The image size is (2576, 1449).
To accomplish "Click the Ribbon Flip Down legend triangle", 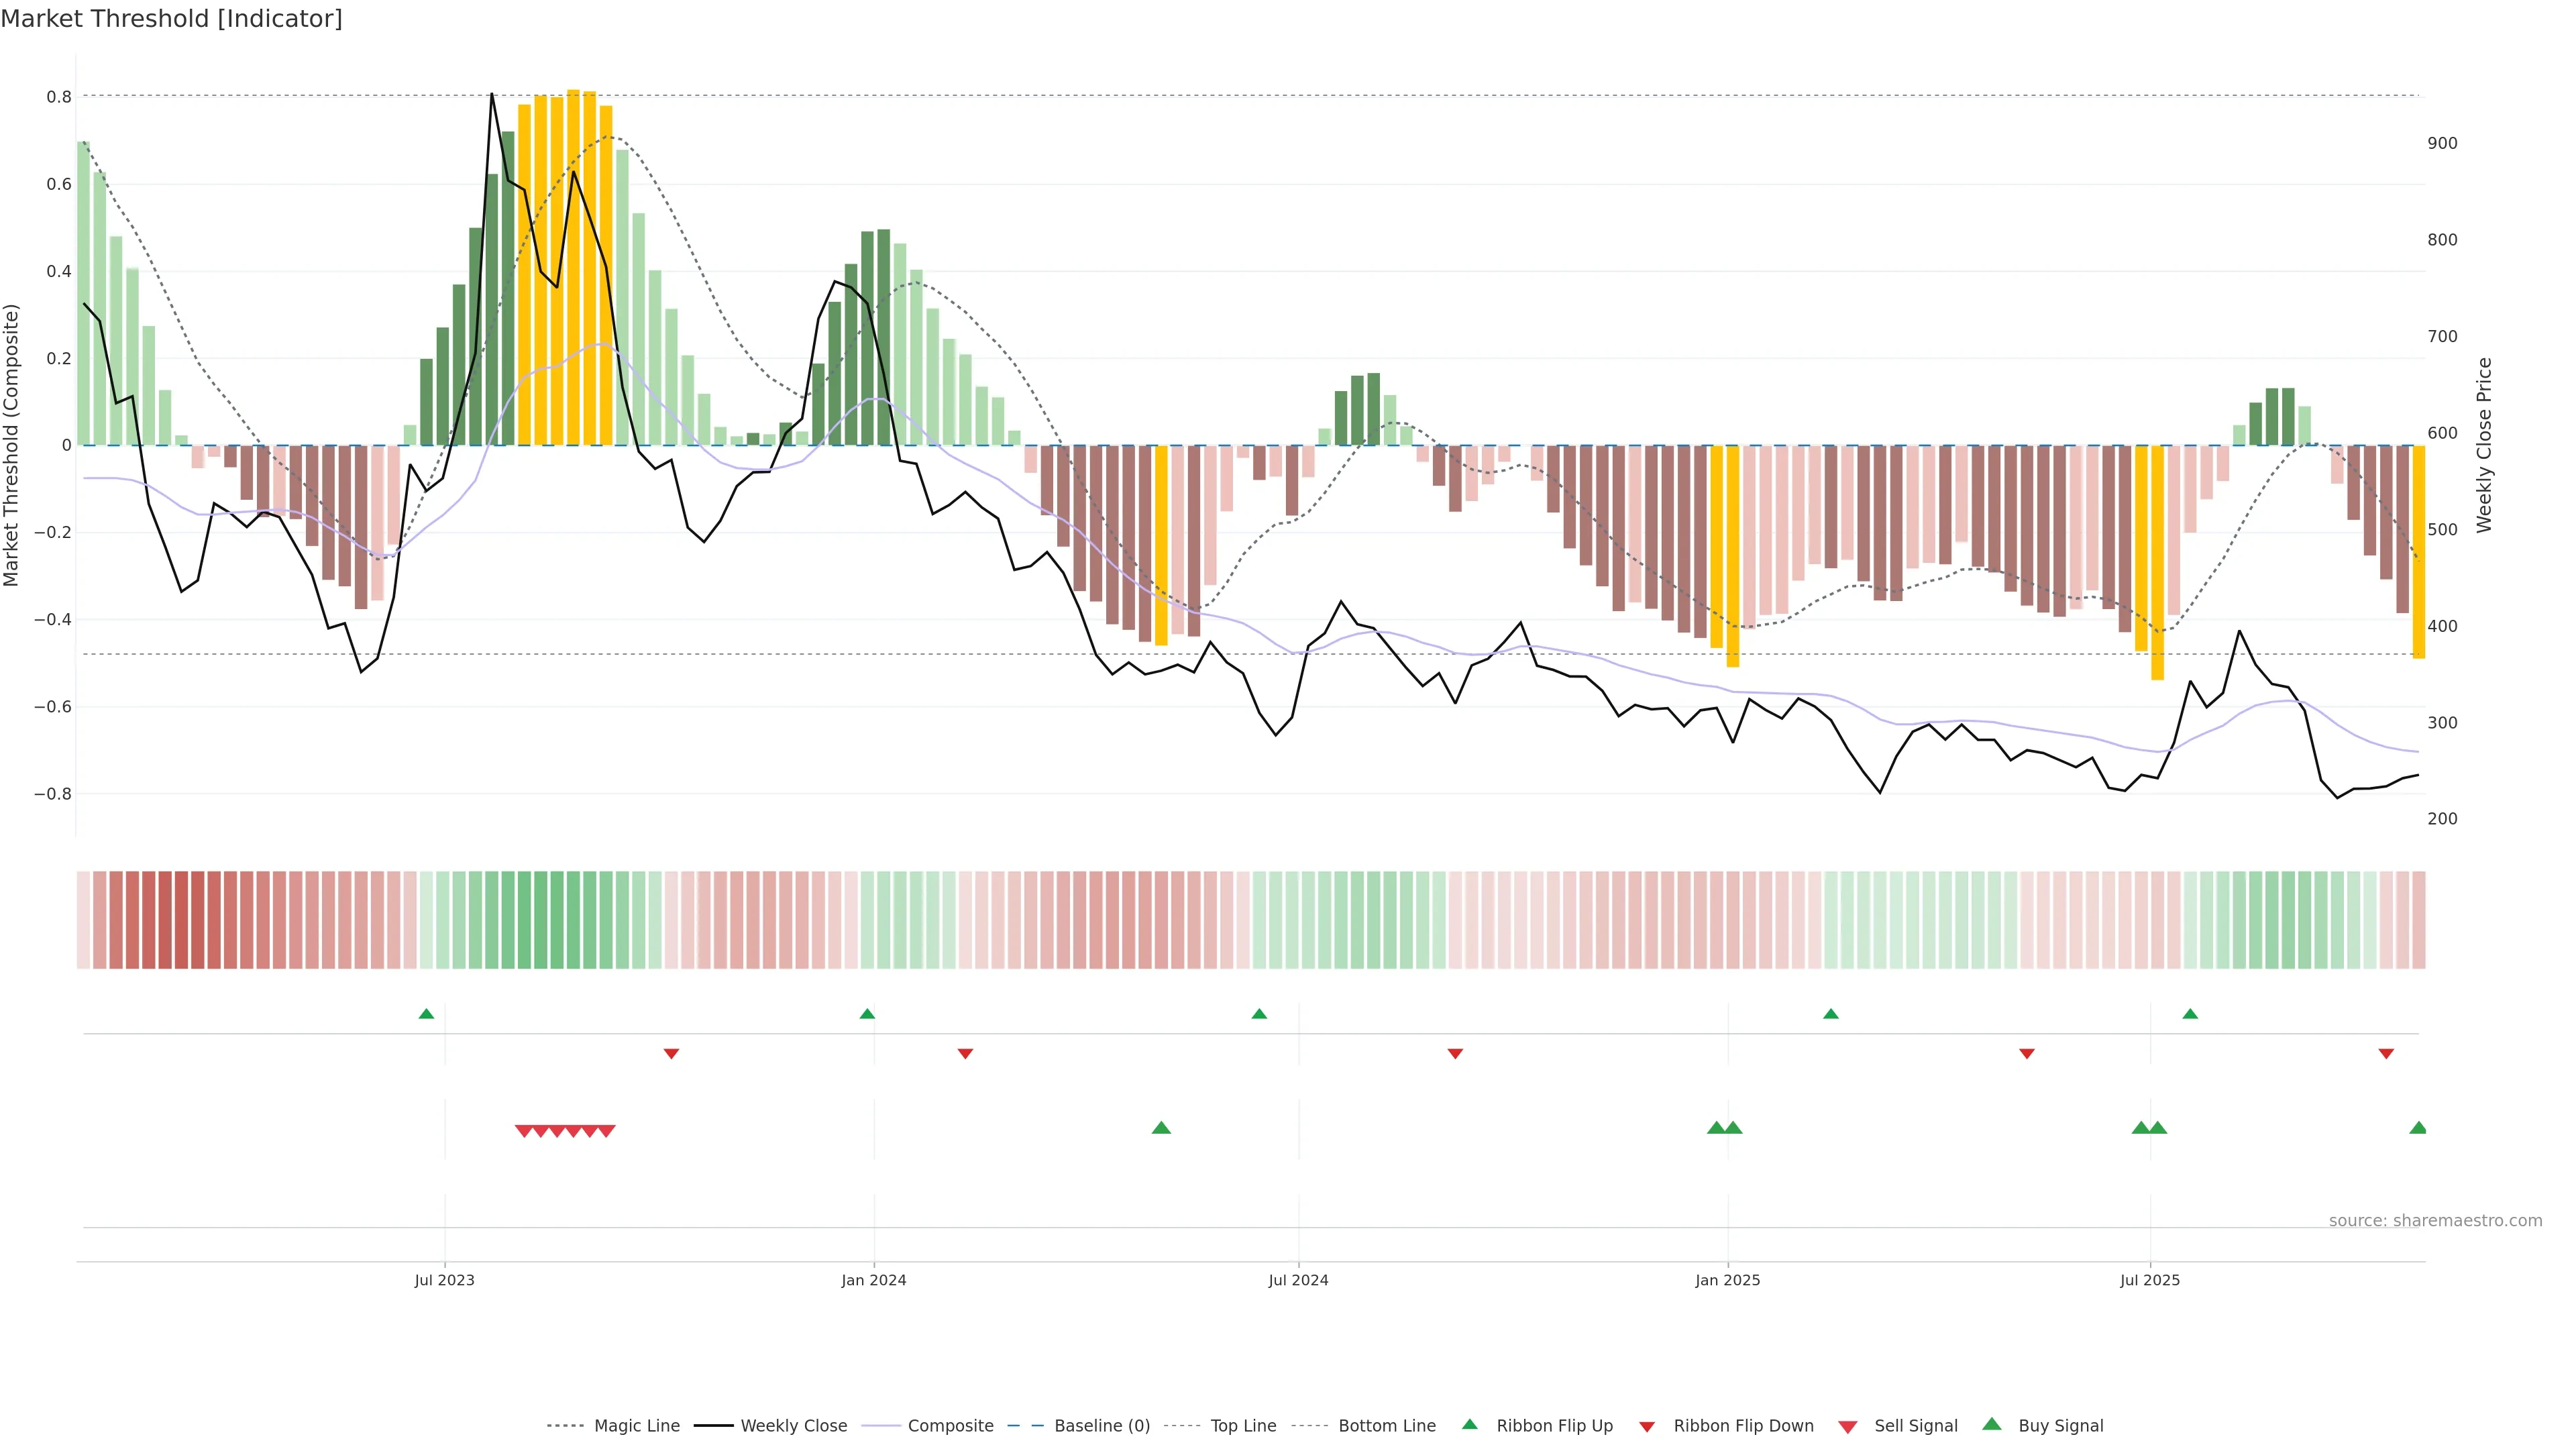I will click(x=1647, y=1427).
